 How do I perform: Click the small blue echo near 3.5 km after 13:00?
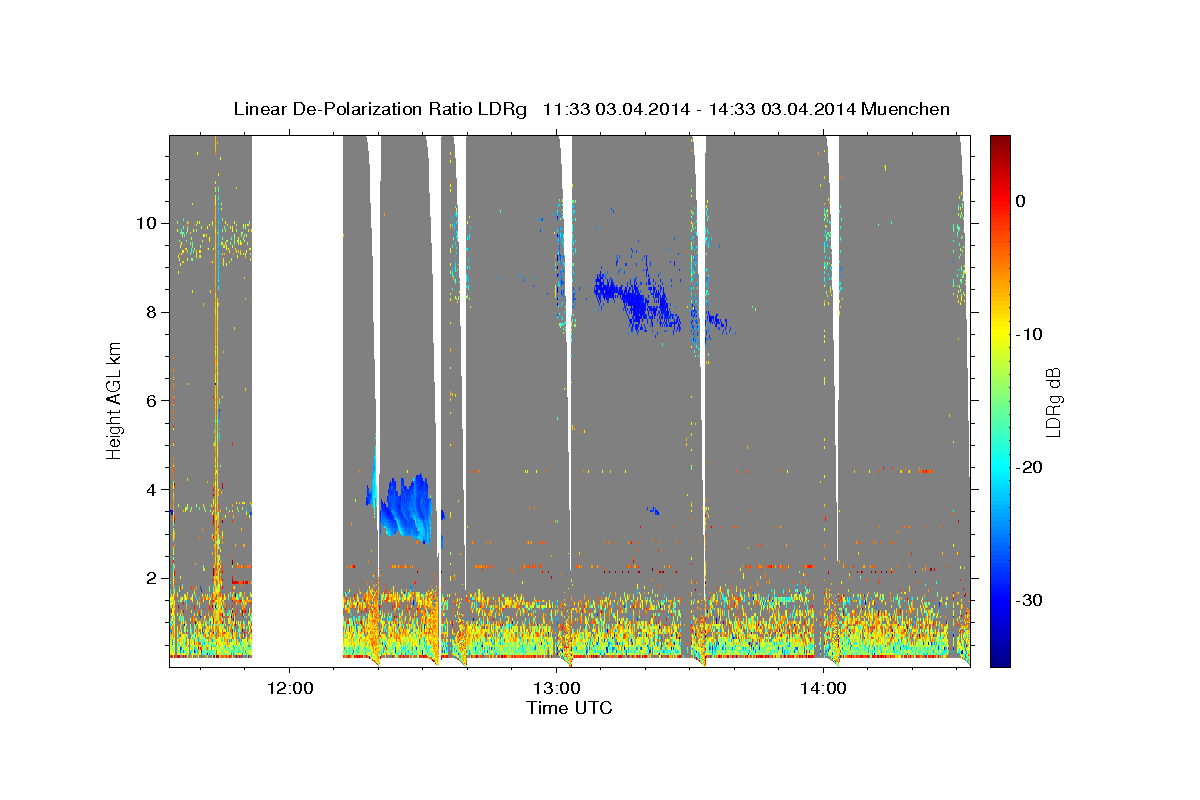pyautogui.click(x=653, y=511)
